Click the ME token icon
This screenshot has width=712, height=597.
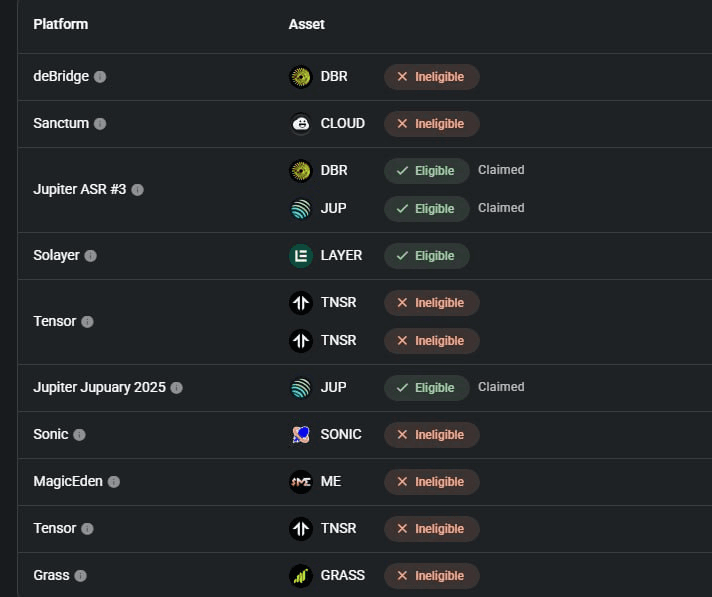301,482
